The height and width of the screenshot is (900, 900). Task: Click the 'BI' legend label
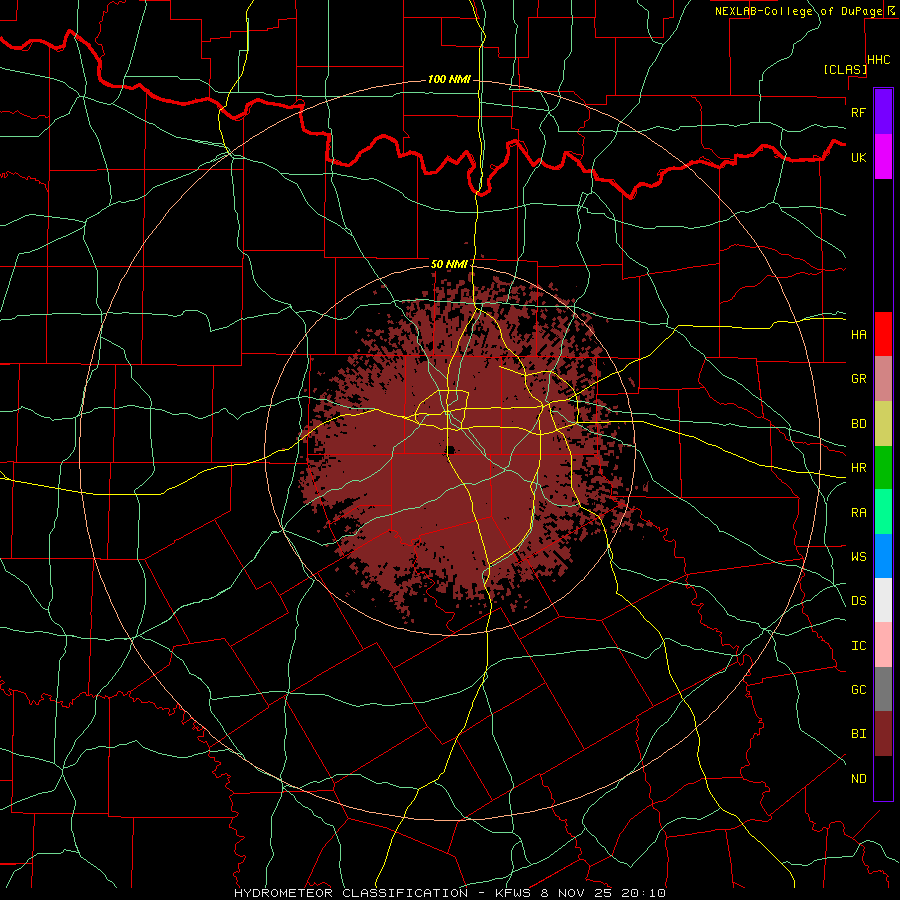pos(859,734)
